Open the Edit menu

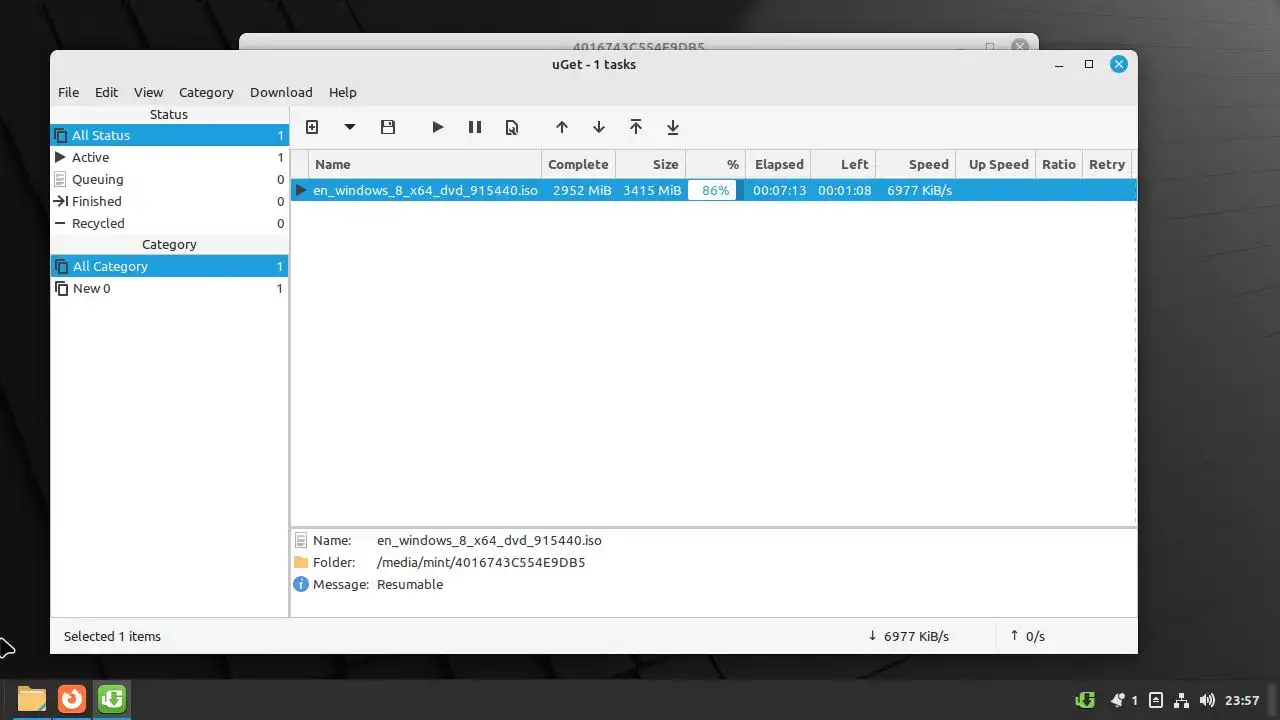(x=106, y=92)
